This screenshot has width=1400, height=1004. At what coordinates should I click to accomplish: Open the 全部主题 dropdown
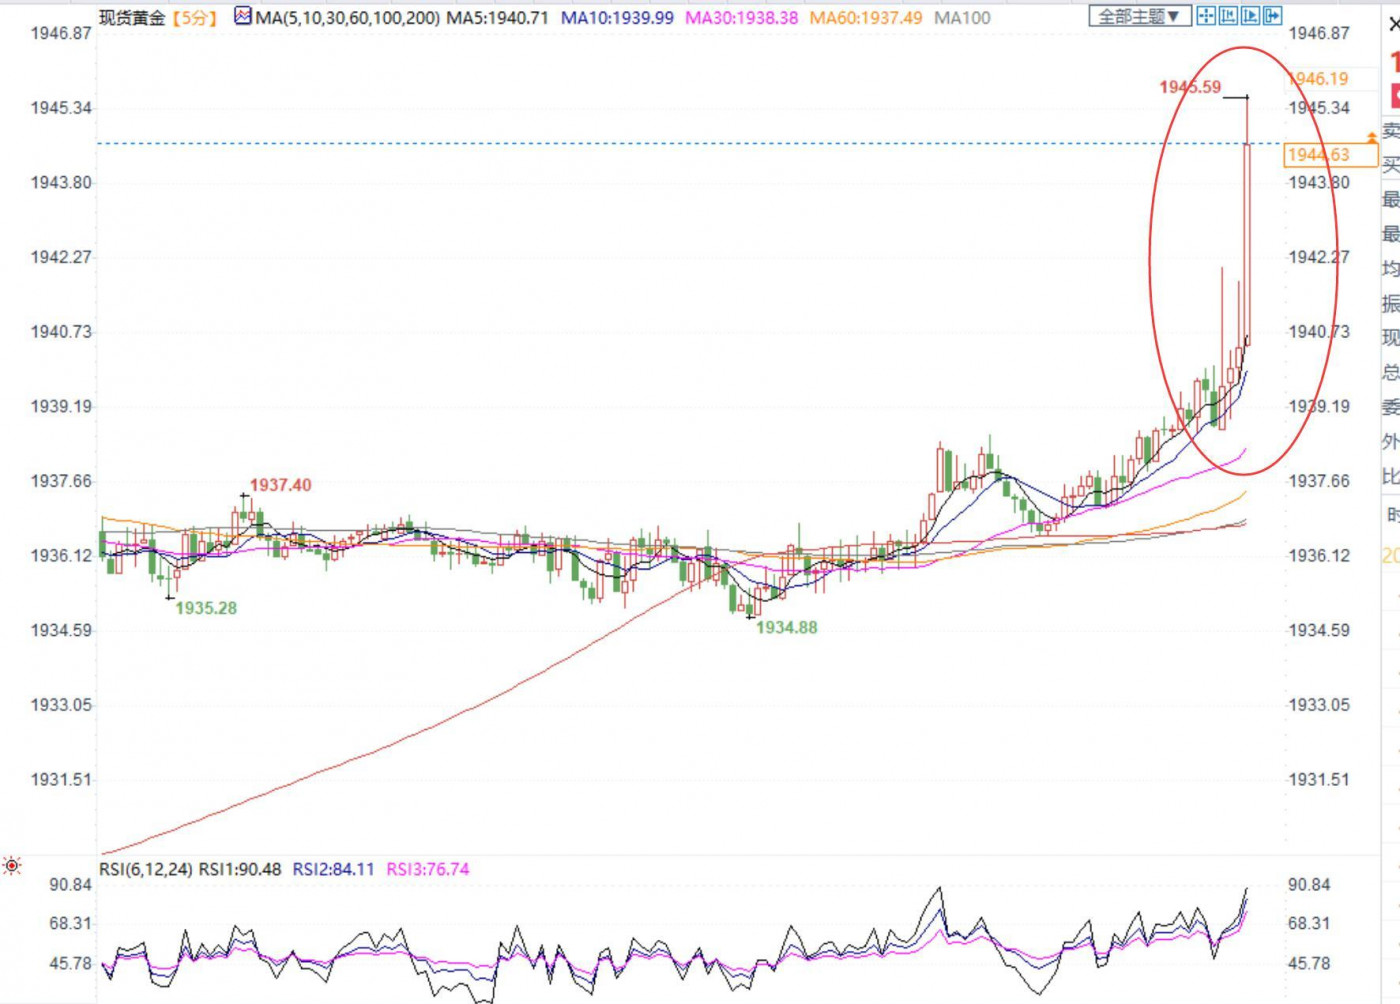tap(1138, 16)
